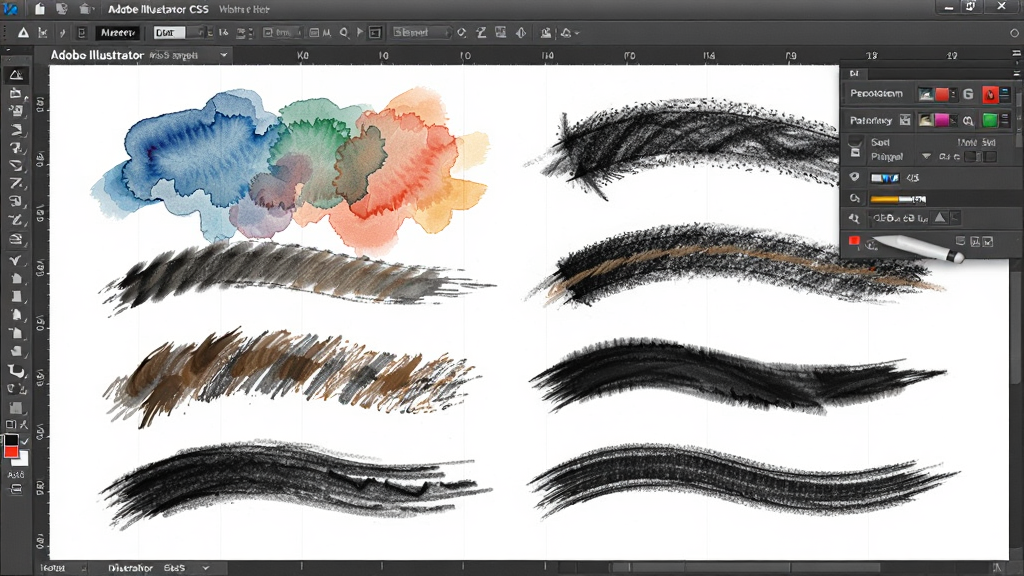This screenshot has width=1024, height=576.
Task: Click the magnifier icon in the Patorfexy row
Action: click(x=968, y=120)
